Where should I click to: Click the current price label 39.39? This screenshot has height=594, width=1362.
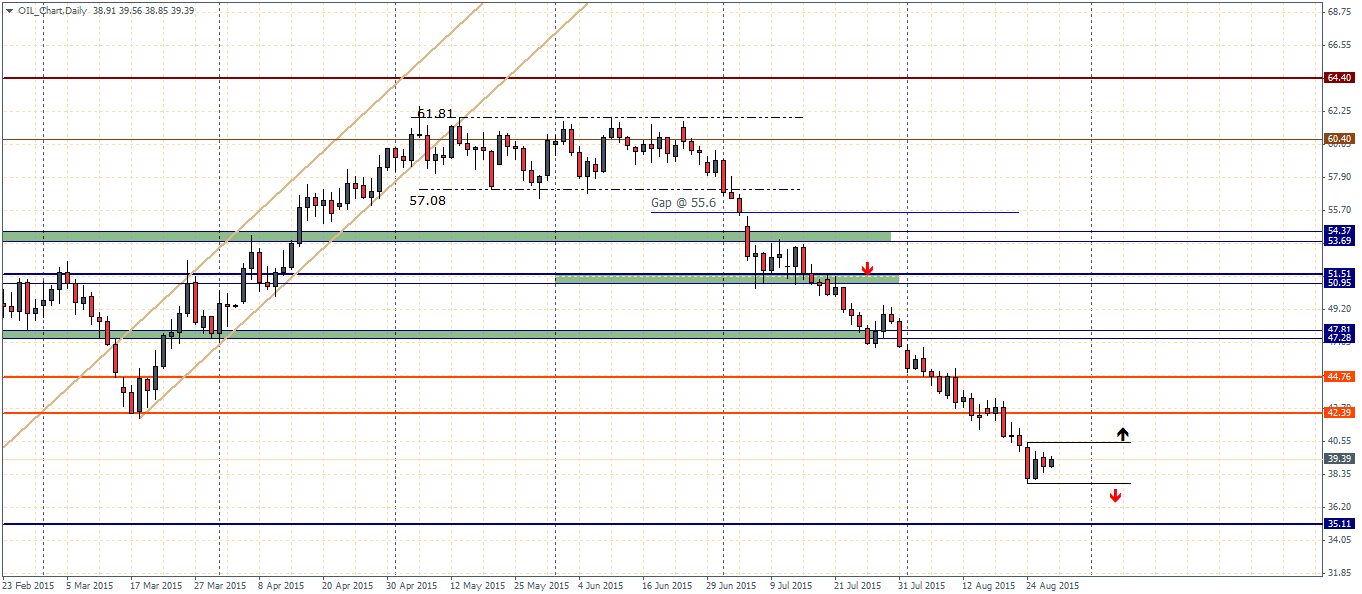click(1339, 458)
